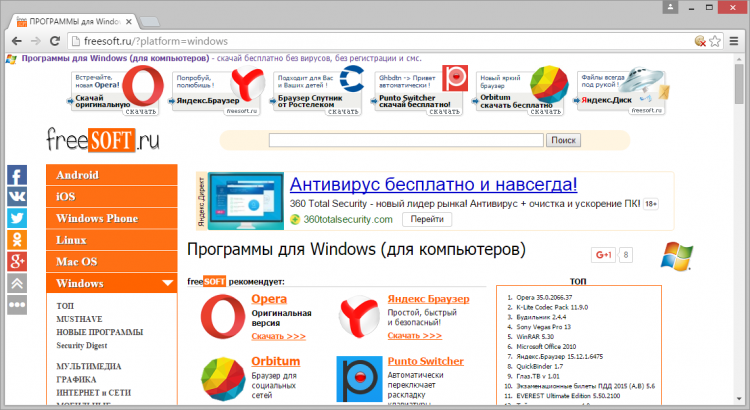Click in the site search input field
The width and height of the screenshot is (750, 410).
click(406, 140)
